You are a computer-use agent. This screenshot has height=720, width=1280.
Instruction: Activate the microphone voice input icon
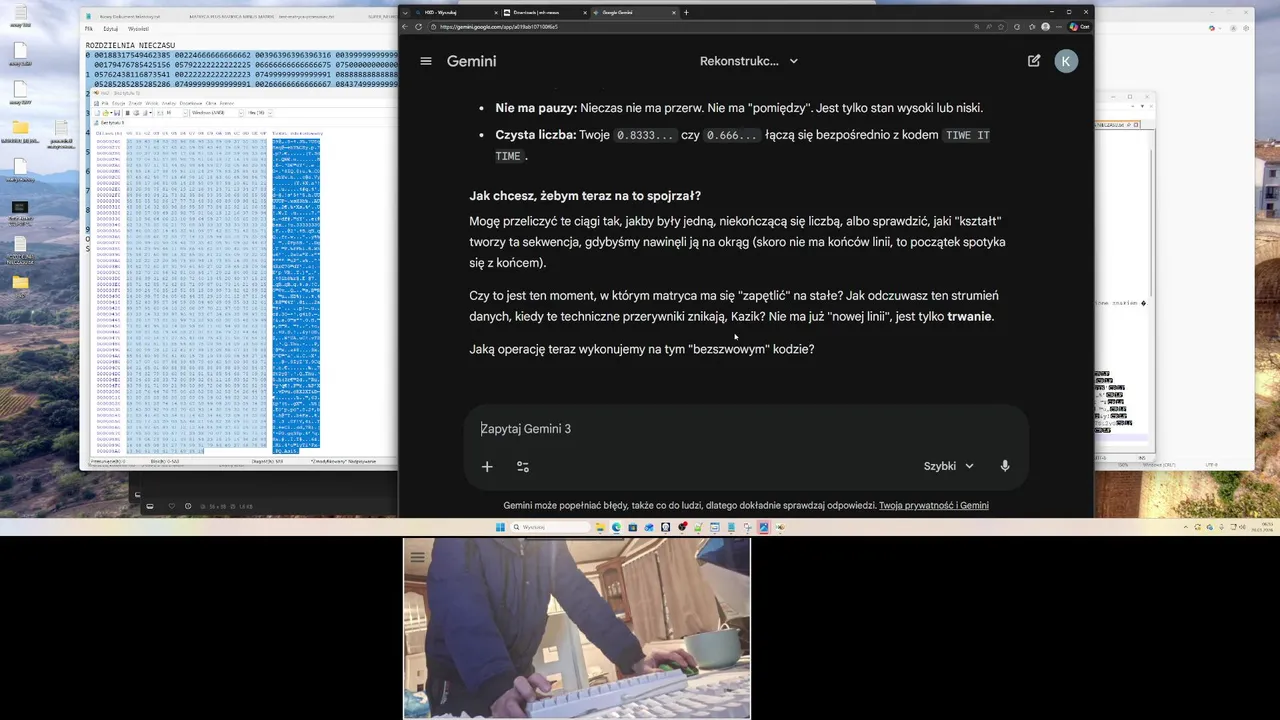tap(1005, 466)
